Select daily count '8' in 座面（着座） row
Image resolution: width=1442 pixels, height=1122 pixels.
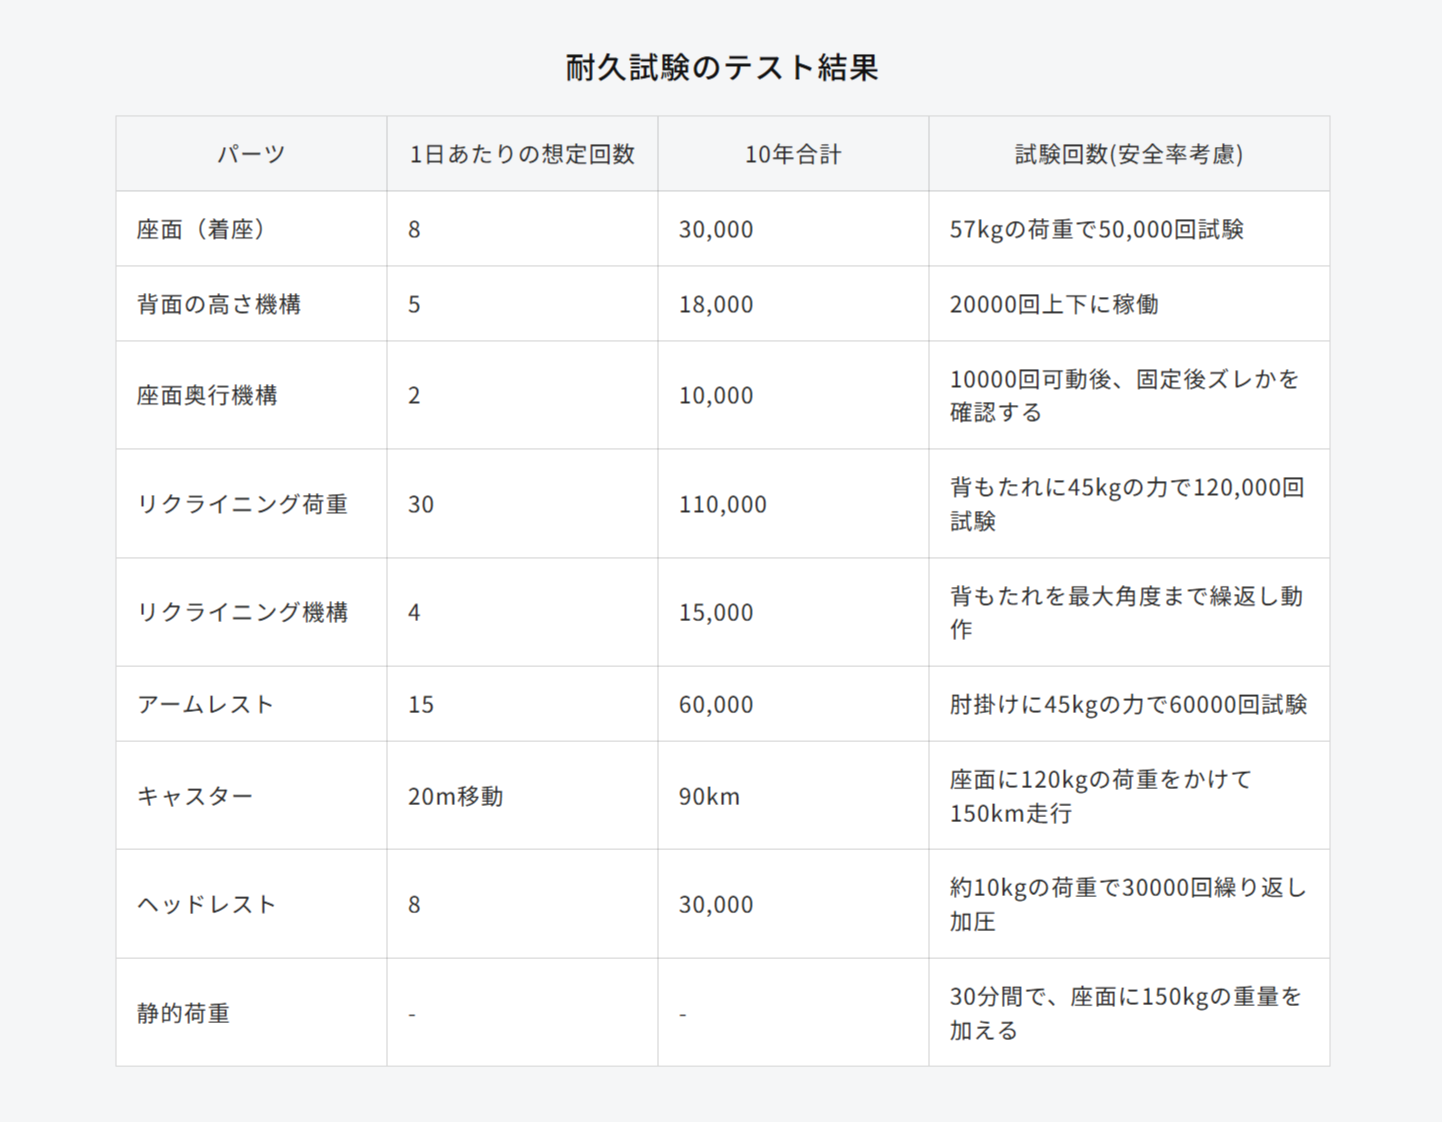pos(522,229)
